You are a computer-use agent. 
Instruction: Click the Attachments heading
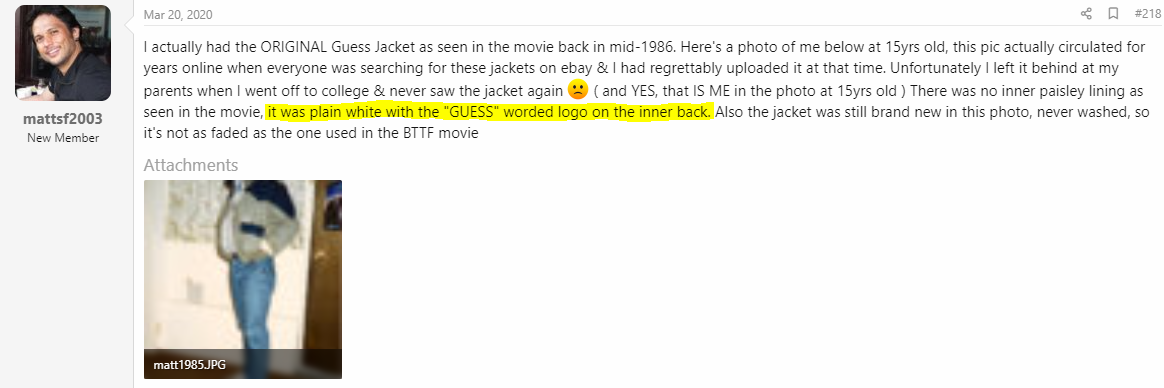191,165
